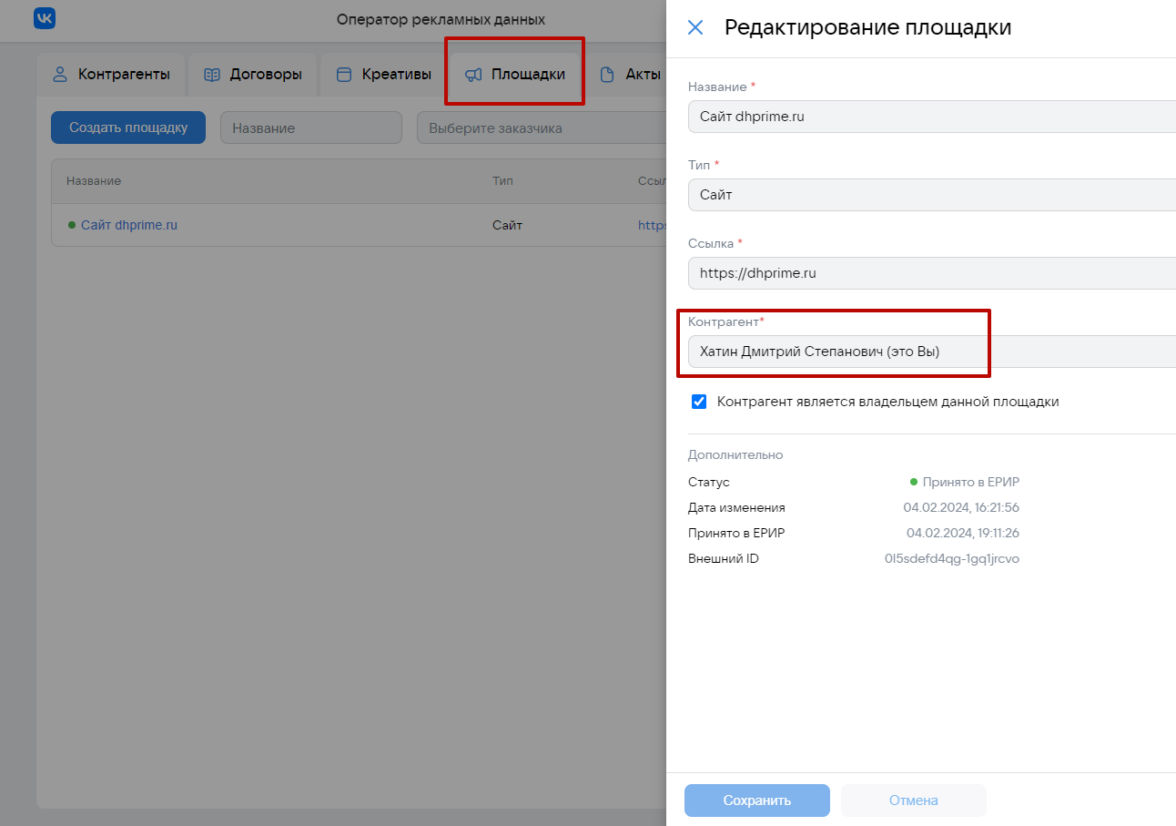Click the Создать площадку button
This screenshot has height=826, width=1176.
[128, 128]
